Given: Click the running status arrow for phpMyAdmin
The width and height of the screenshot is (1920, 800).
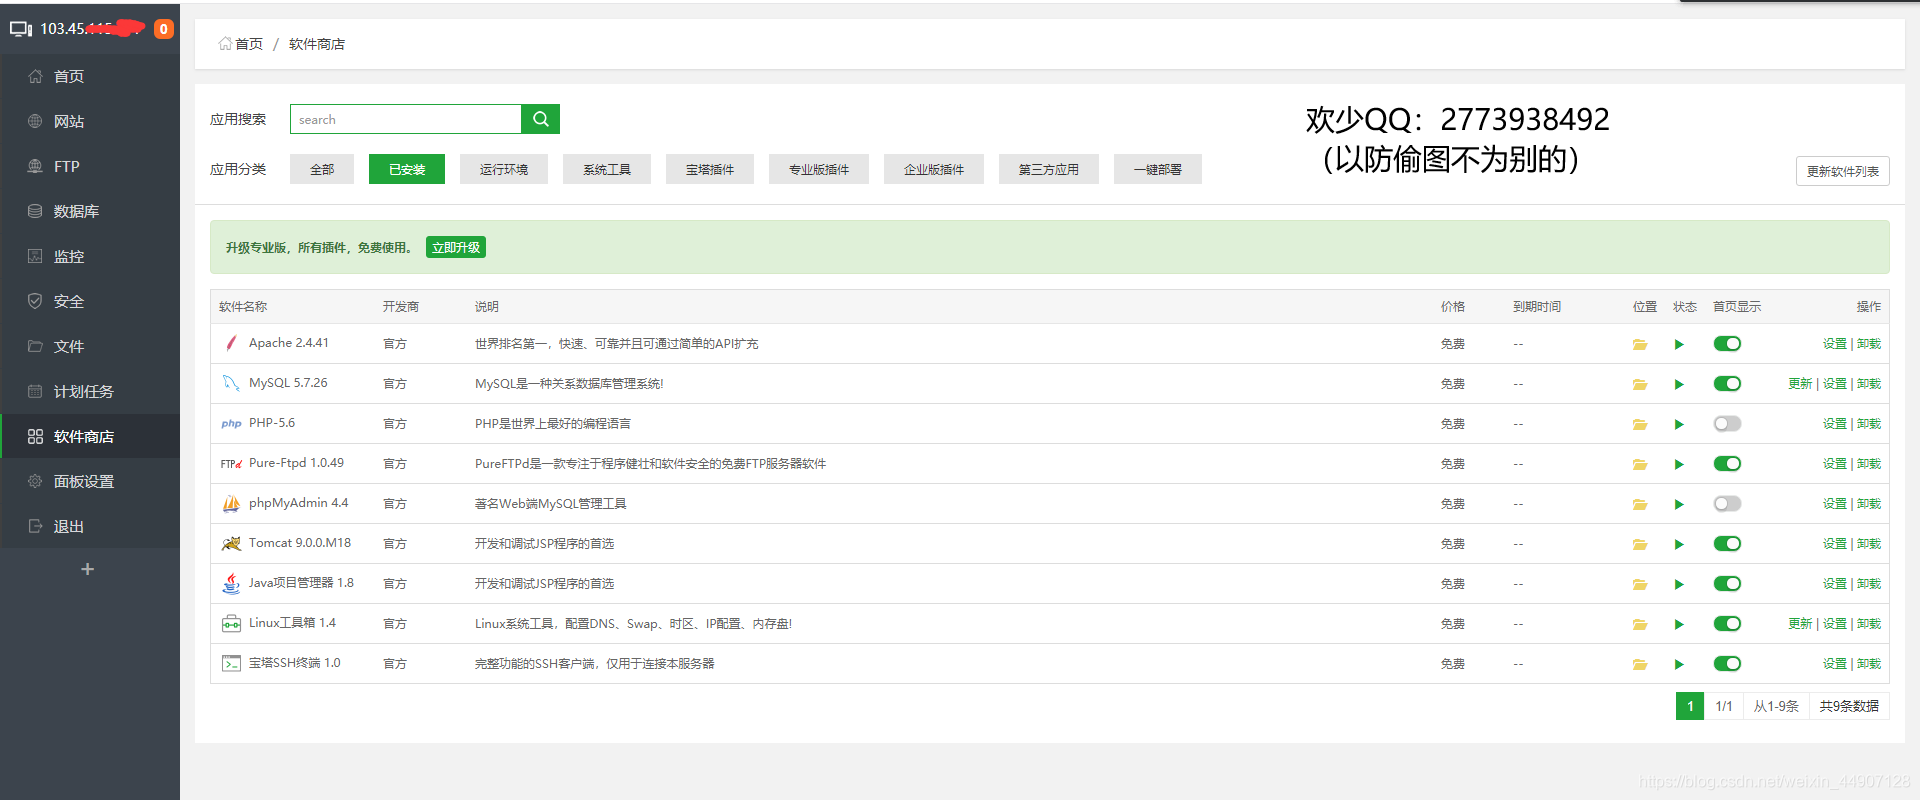Looking at the screenshot, I should (x=1679, y=504).
